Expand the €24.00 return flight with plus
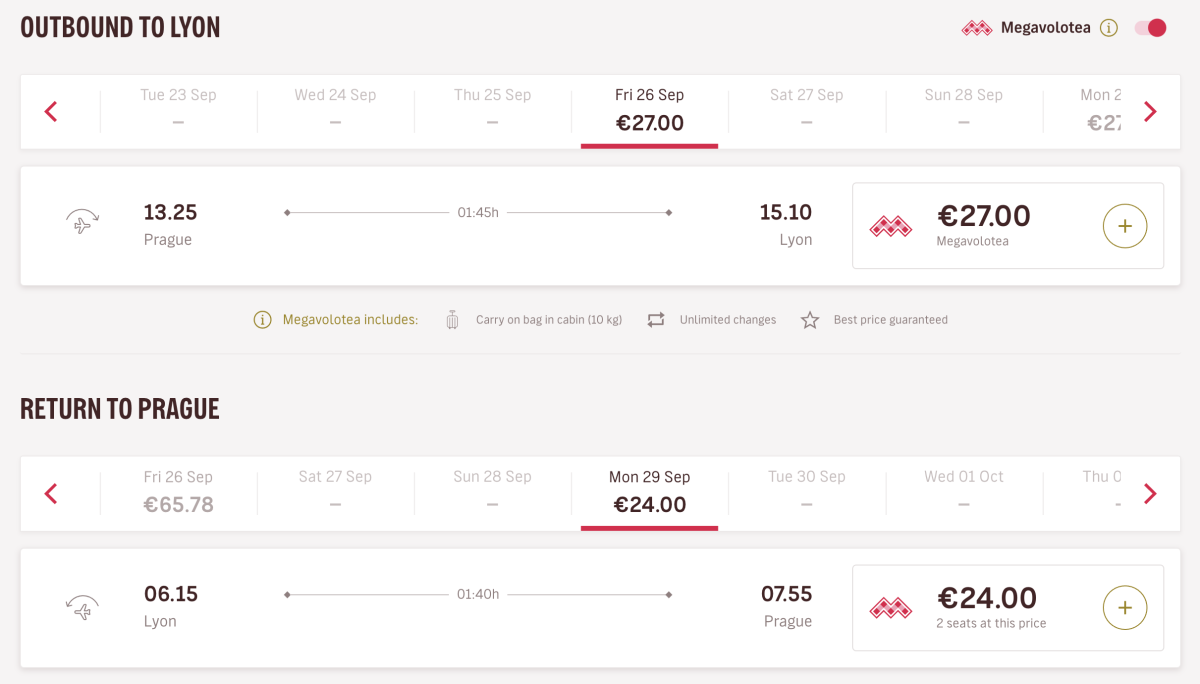This screenshot has height=684, width=1200. point(1124,607)
